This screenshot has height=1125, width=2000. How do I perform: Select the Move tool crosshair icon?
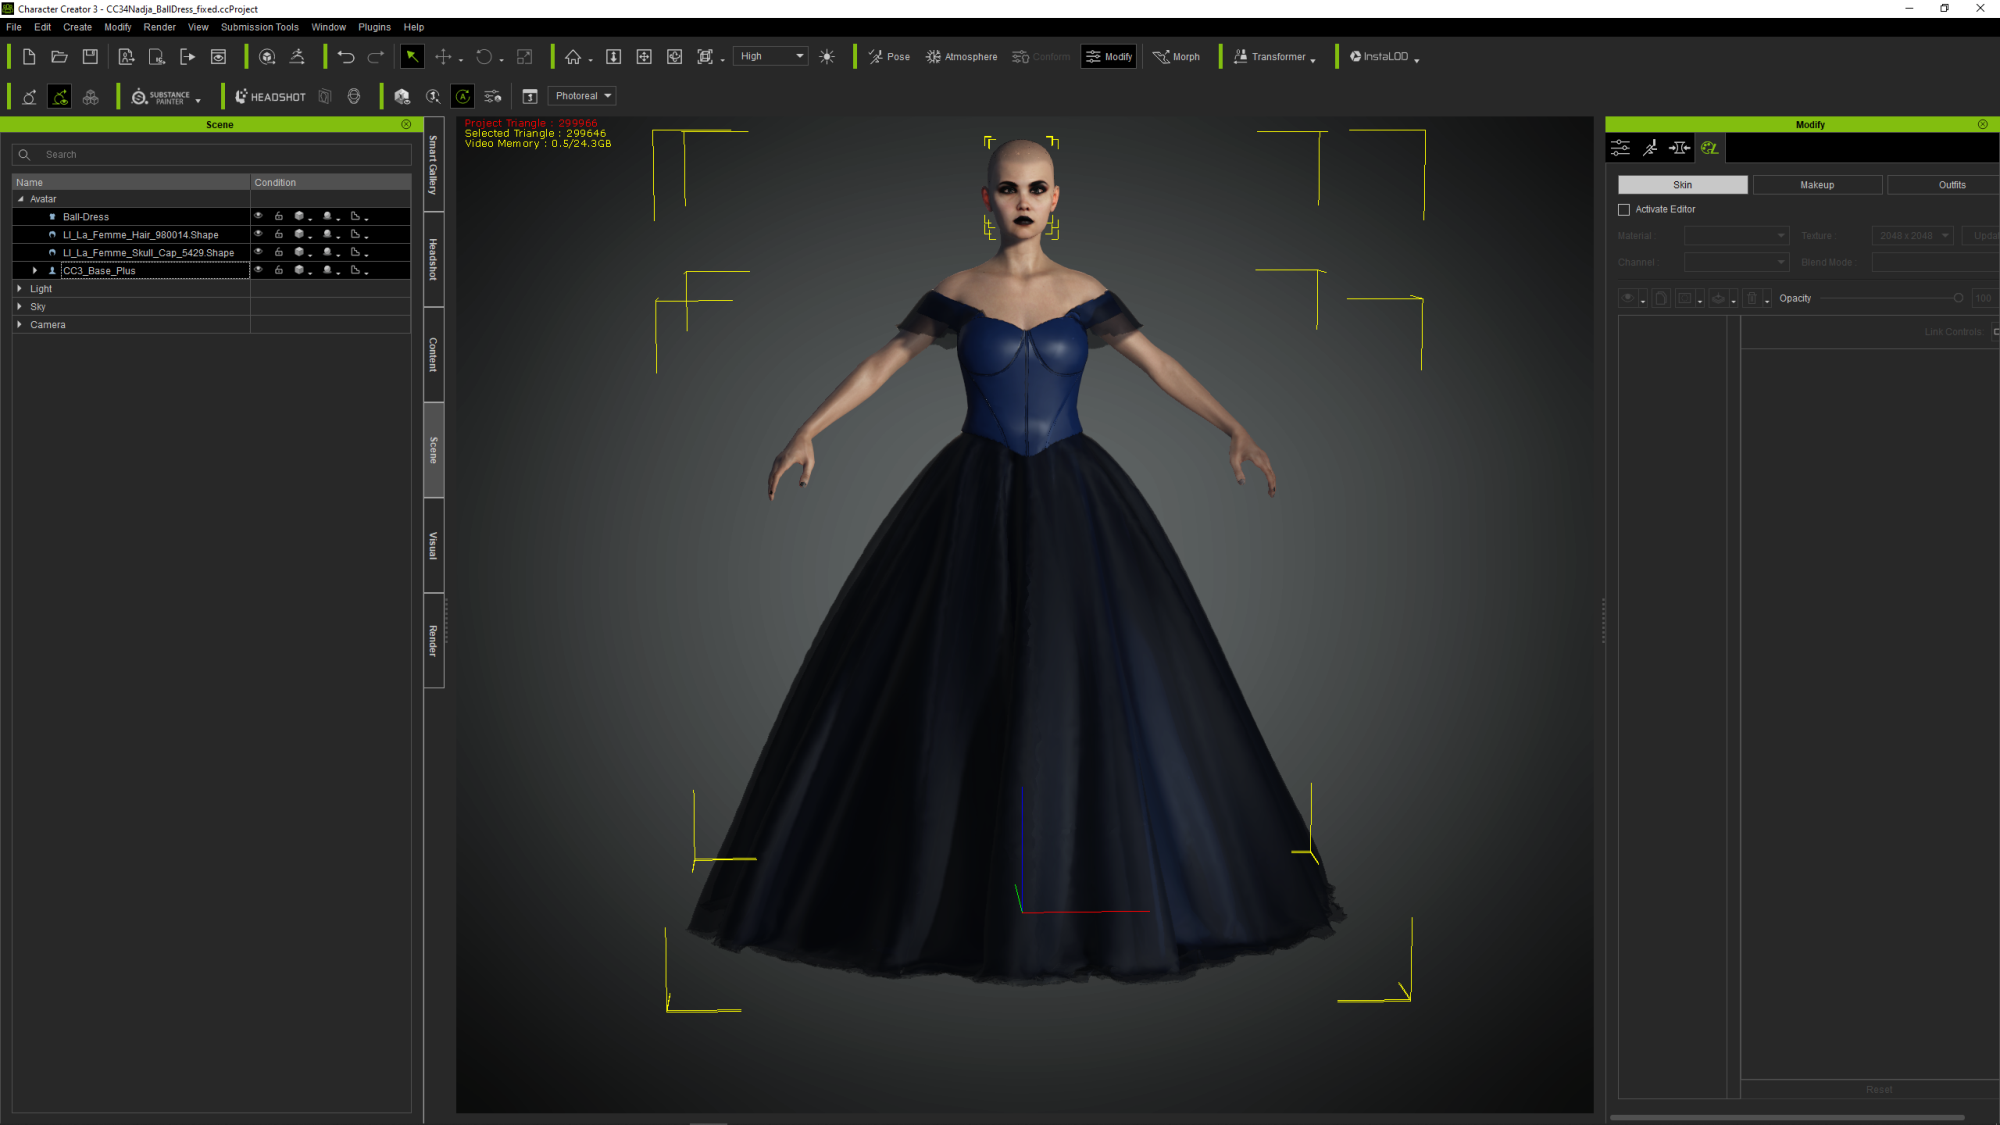443,57
